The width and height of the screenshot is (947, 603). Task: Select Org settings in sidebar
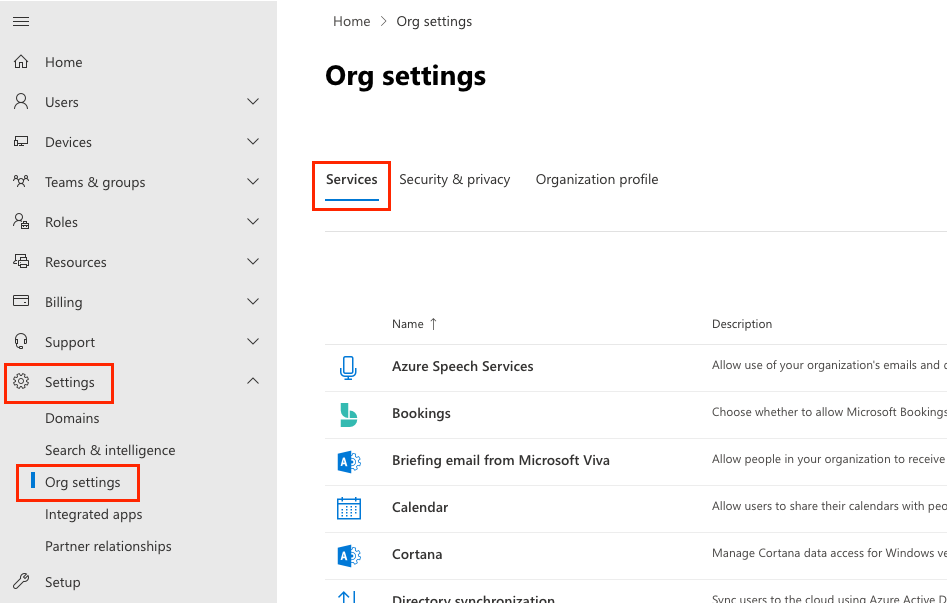click(x=83, y=482)
